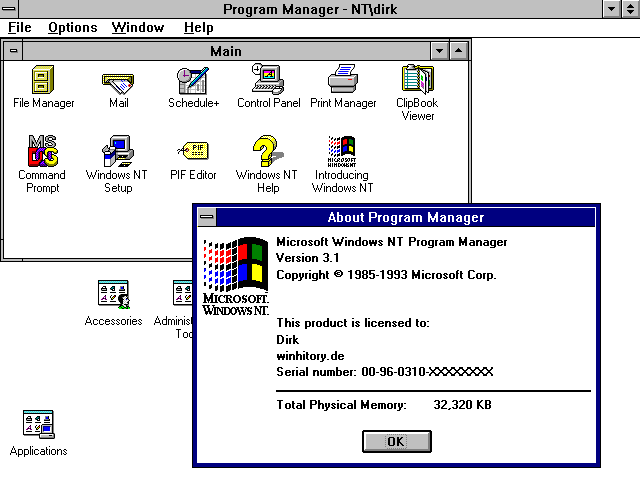This screenshot has width=640, height=480.
Task: Open Program Manager's control-menu box
Action: (x=9, y=9)
